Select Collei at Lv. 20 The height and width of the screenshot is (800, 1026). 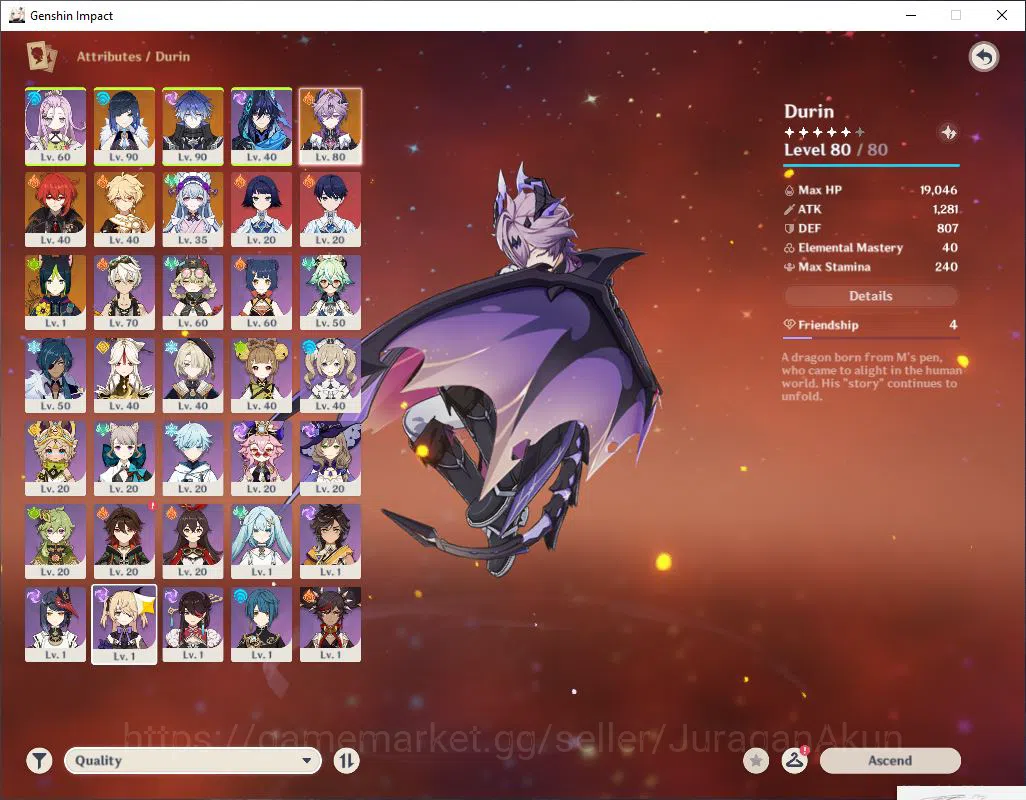56,542
